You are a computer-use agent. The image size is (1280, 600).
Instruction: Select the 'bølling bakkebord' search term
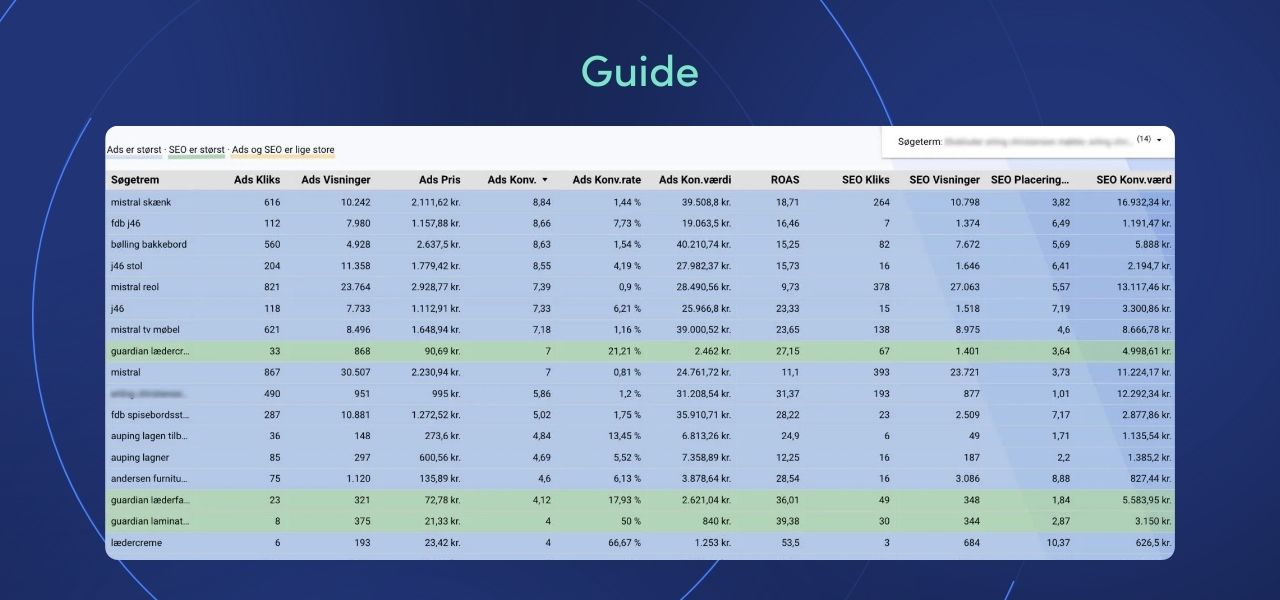click(148, 244)
